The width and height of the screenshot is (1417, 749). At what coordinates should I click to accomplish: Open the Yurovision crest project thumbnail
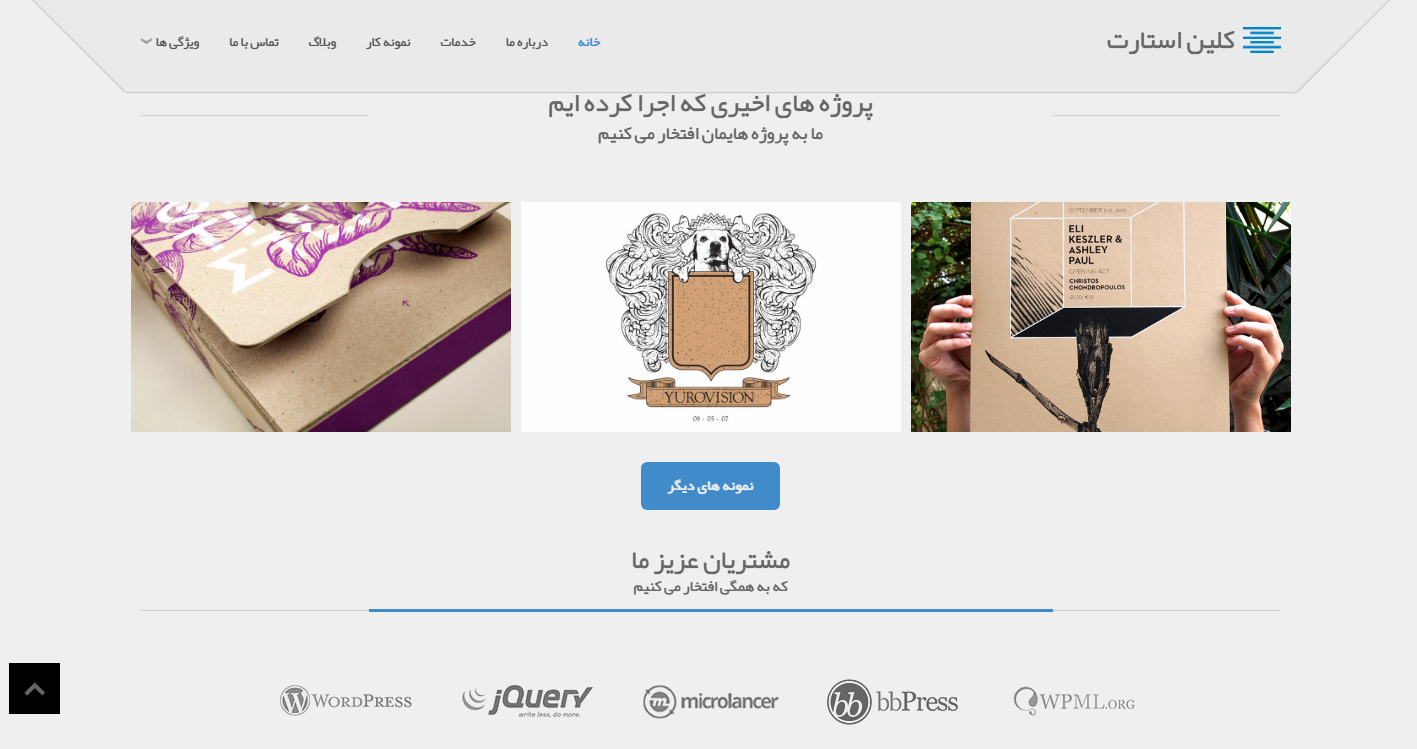click(x=711, y=317)
